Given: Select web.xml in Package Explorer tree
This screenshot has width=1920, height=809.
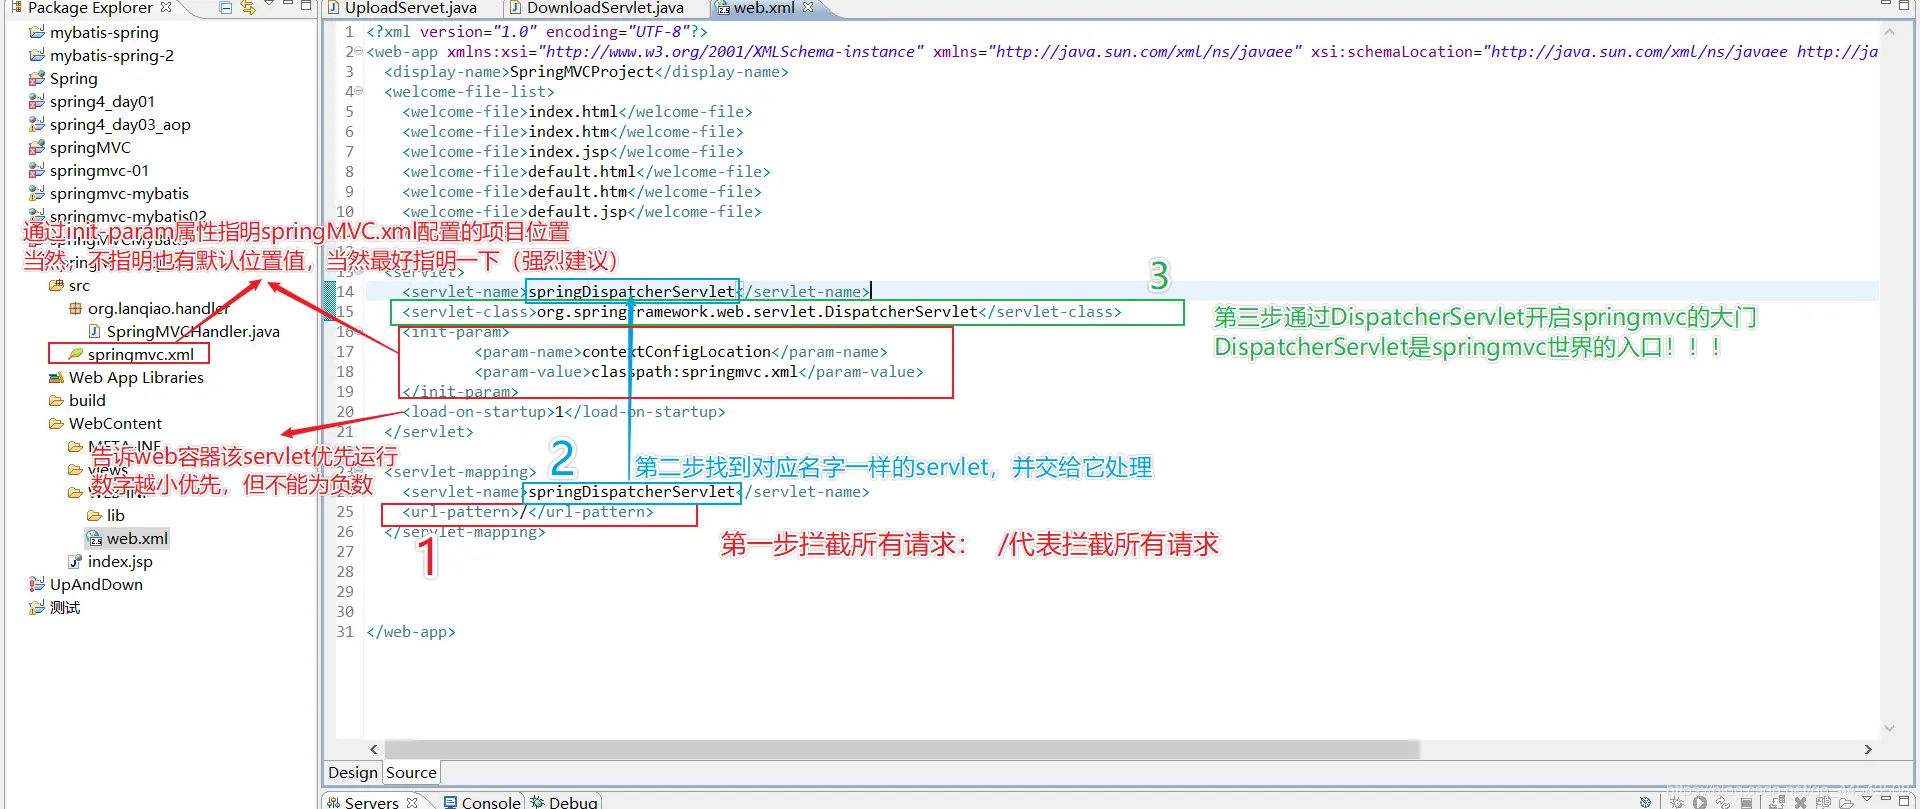Looking at the screenshot, I should [x=137, y=538].
